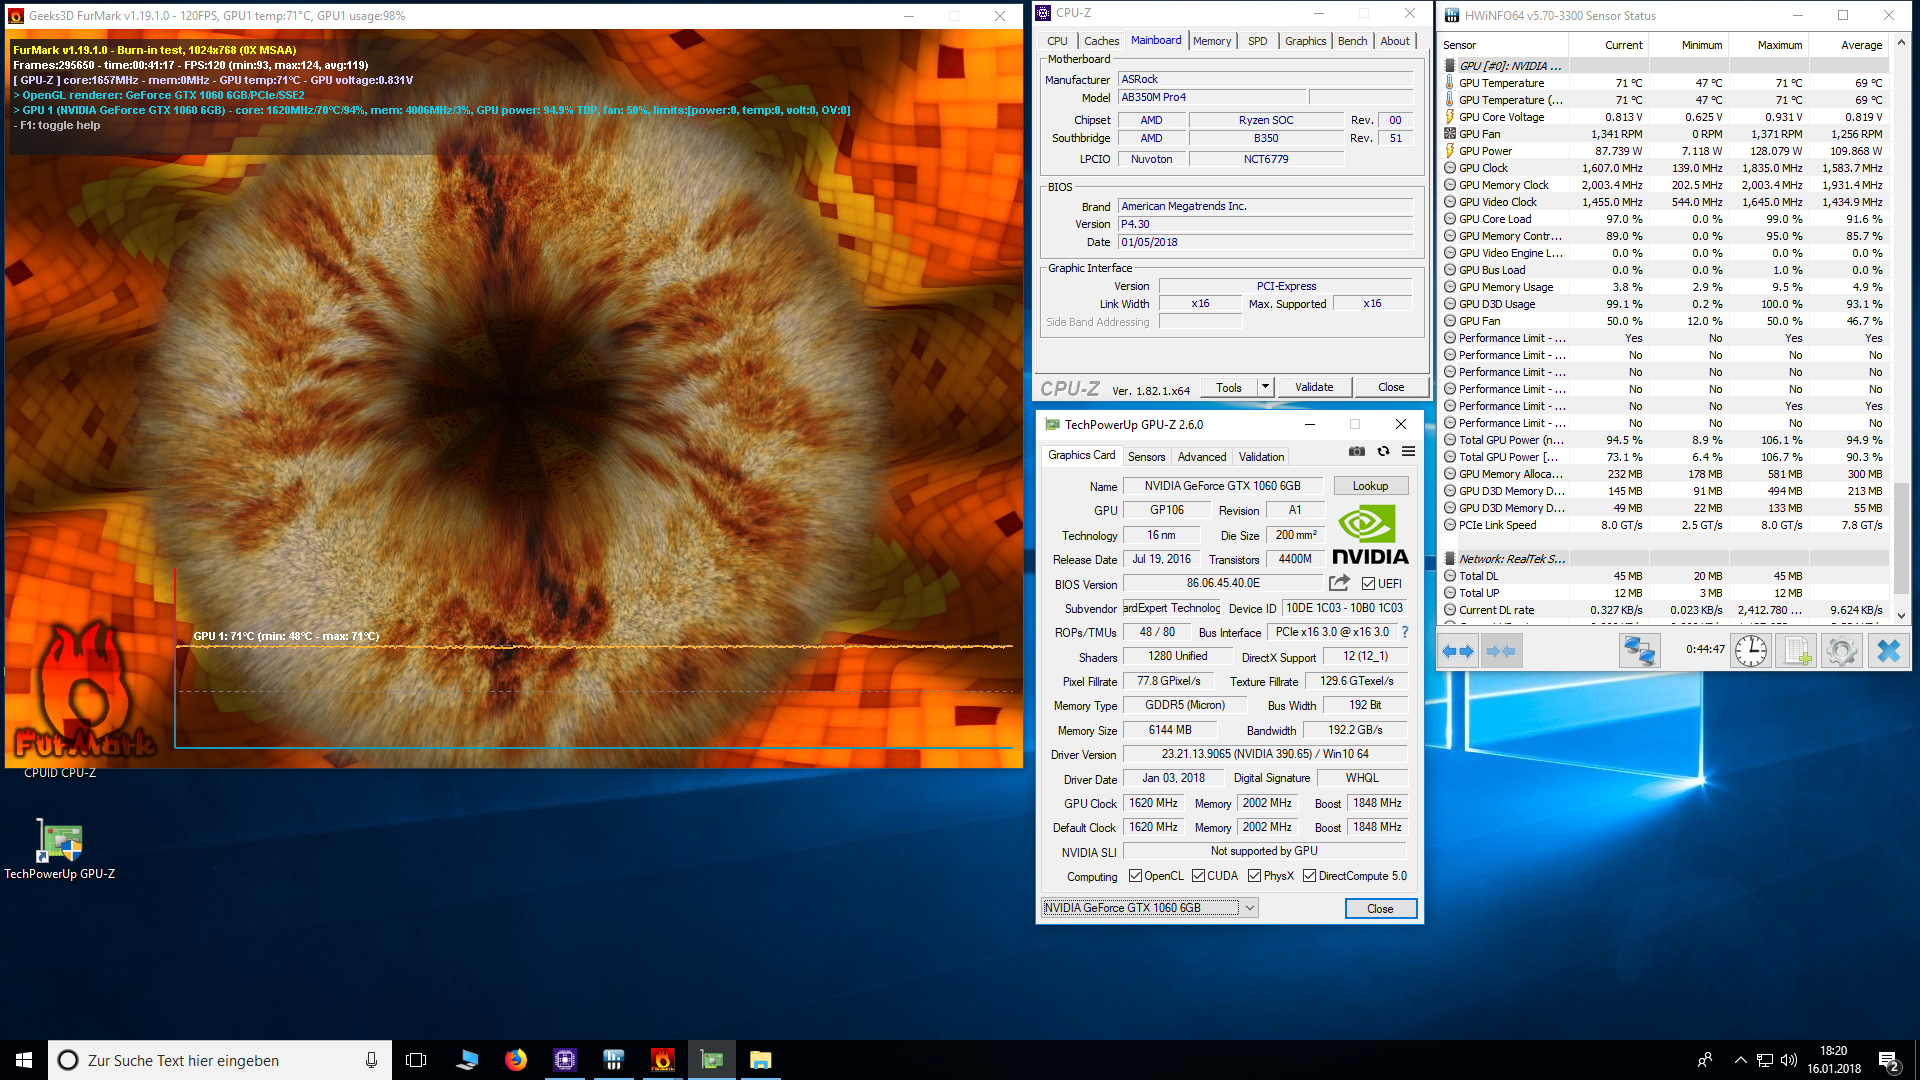Click HWiNFO reset clock icon
Viewport: 1920px width, 1080px height.
click(x=1750, y=651)
